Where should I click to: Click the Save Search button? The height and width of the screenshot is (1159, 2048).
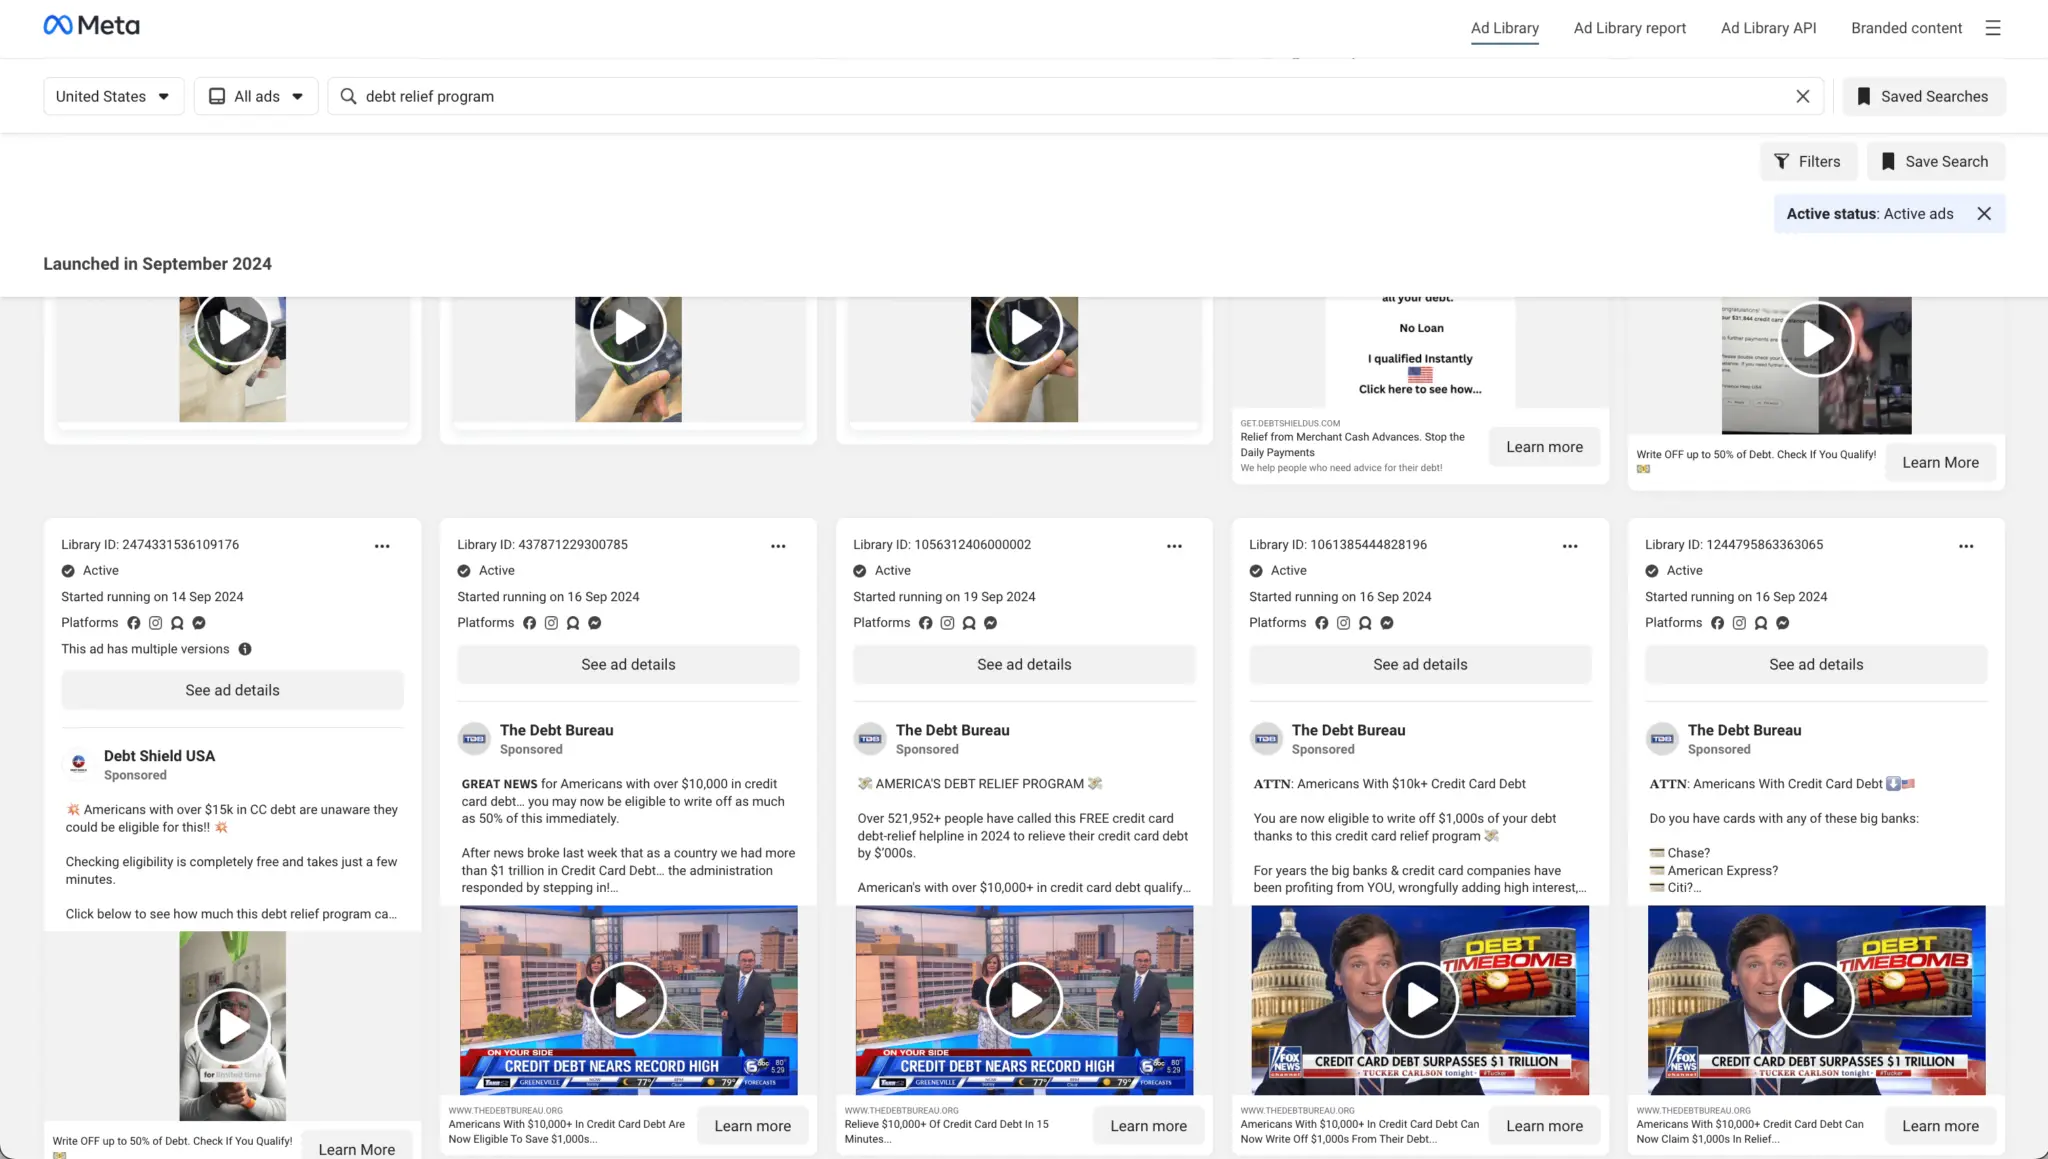(1935, 162)
